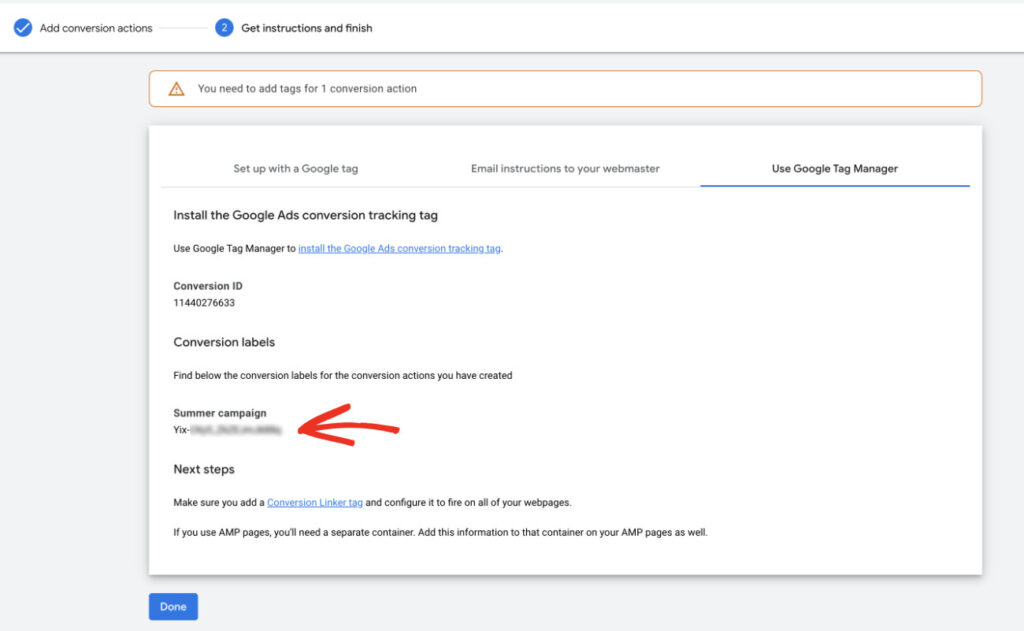Open the Conversion Linker tag link

[314, 501]
